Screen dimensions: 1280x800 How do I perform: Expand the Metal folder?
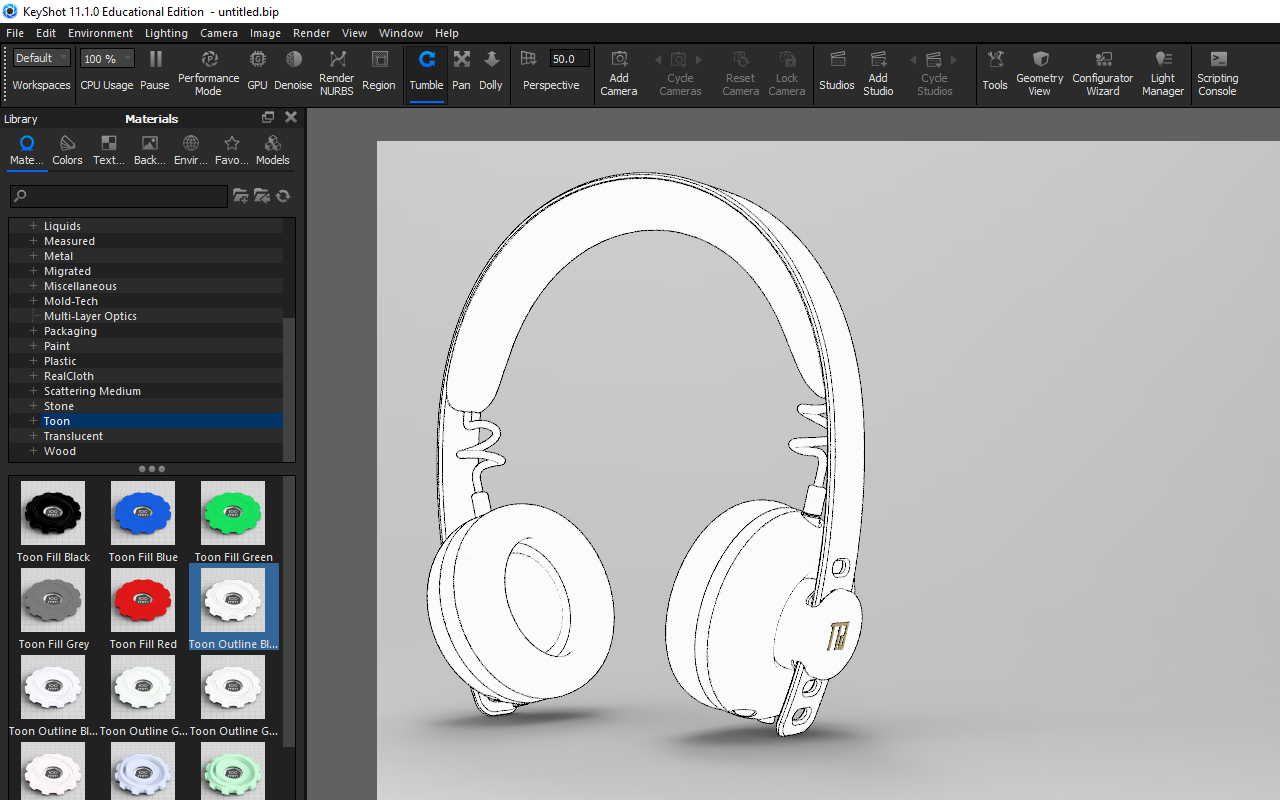coord(33,256)
